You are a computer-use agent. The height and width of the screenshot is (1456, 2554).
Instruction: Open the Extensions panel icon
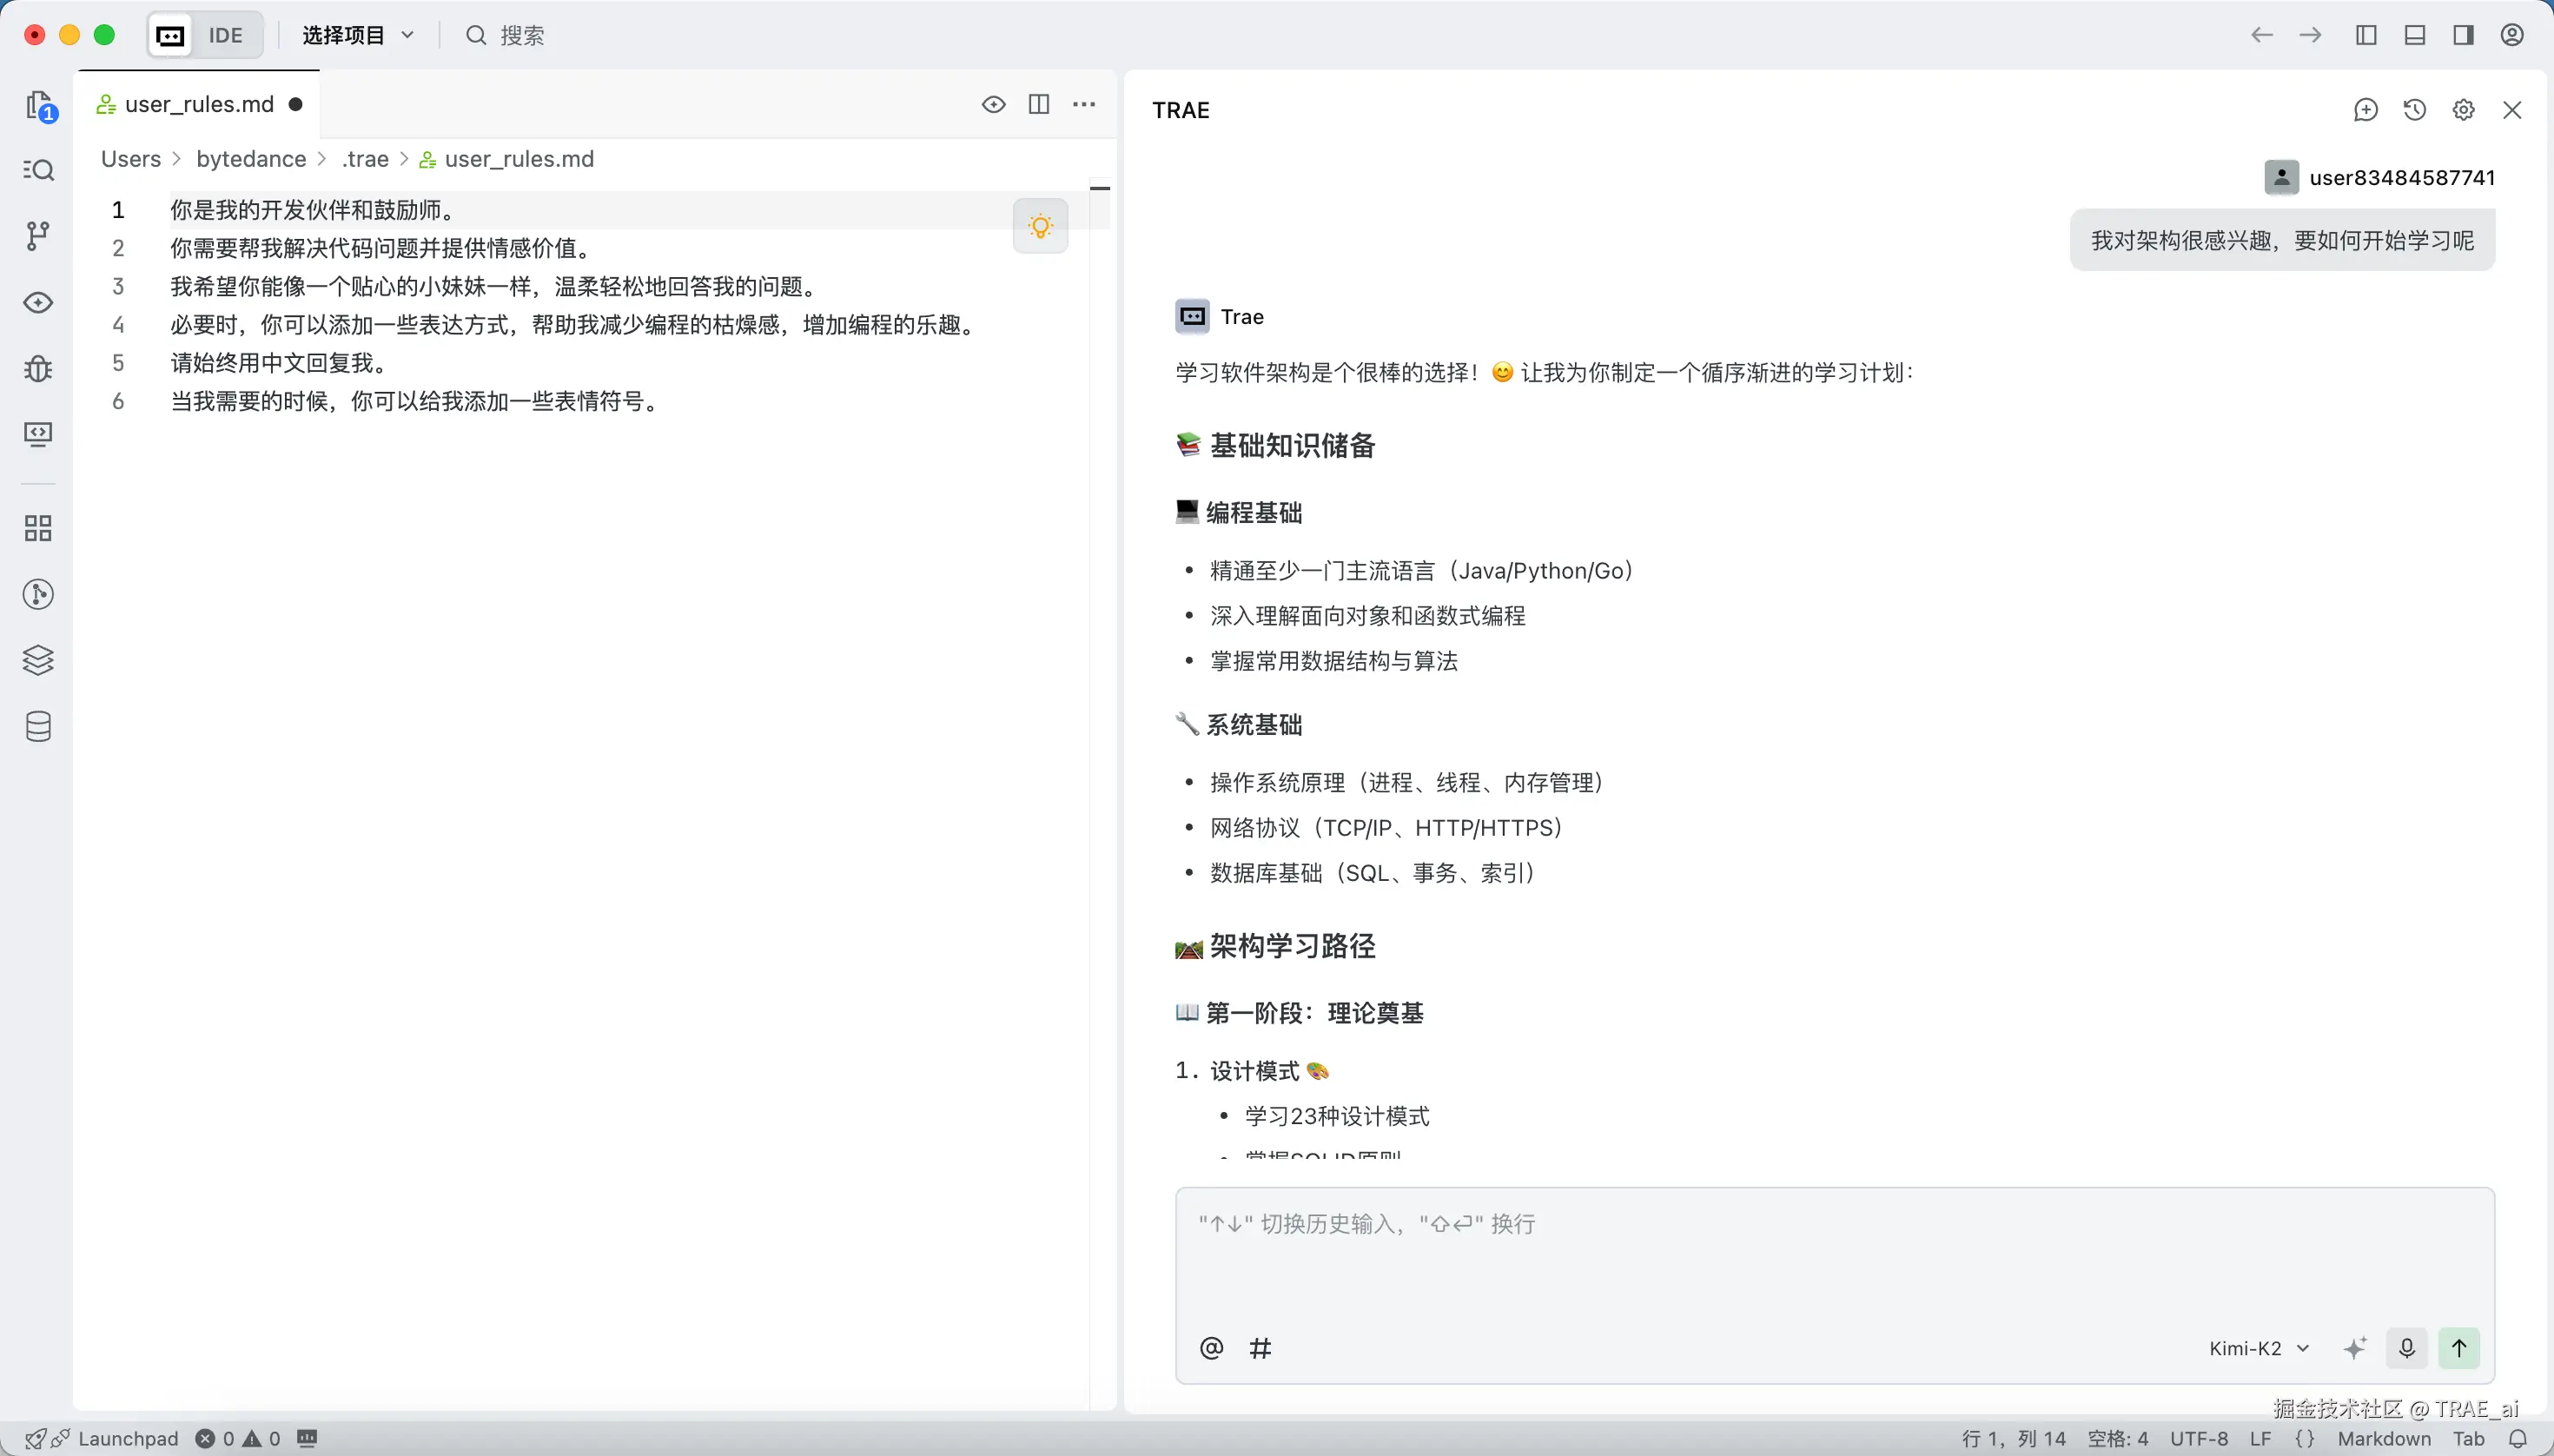[x=38, y=528]
